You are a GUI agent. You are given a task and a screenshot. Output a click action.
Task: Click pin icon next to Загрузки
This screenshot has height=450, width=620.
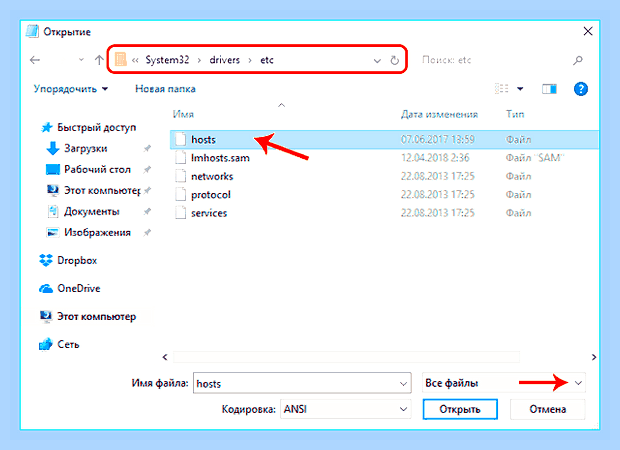tap(147, 149)
